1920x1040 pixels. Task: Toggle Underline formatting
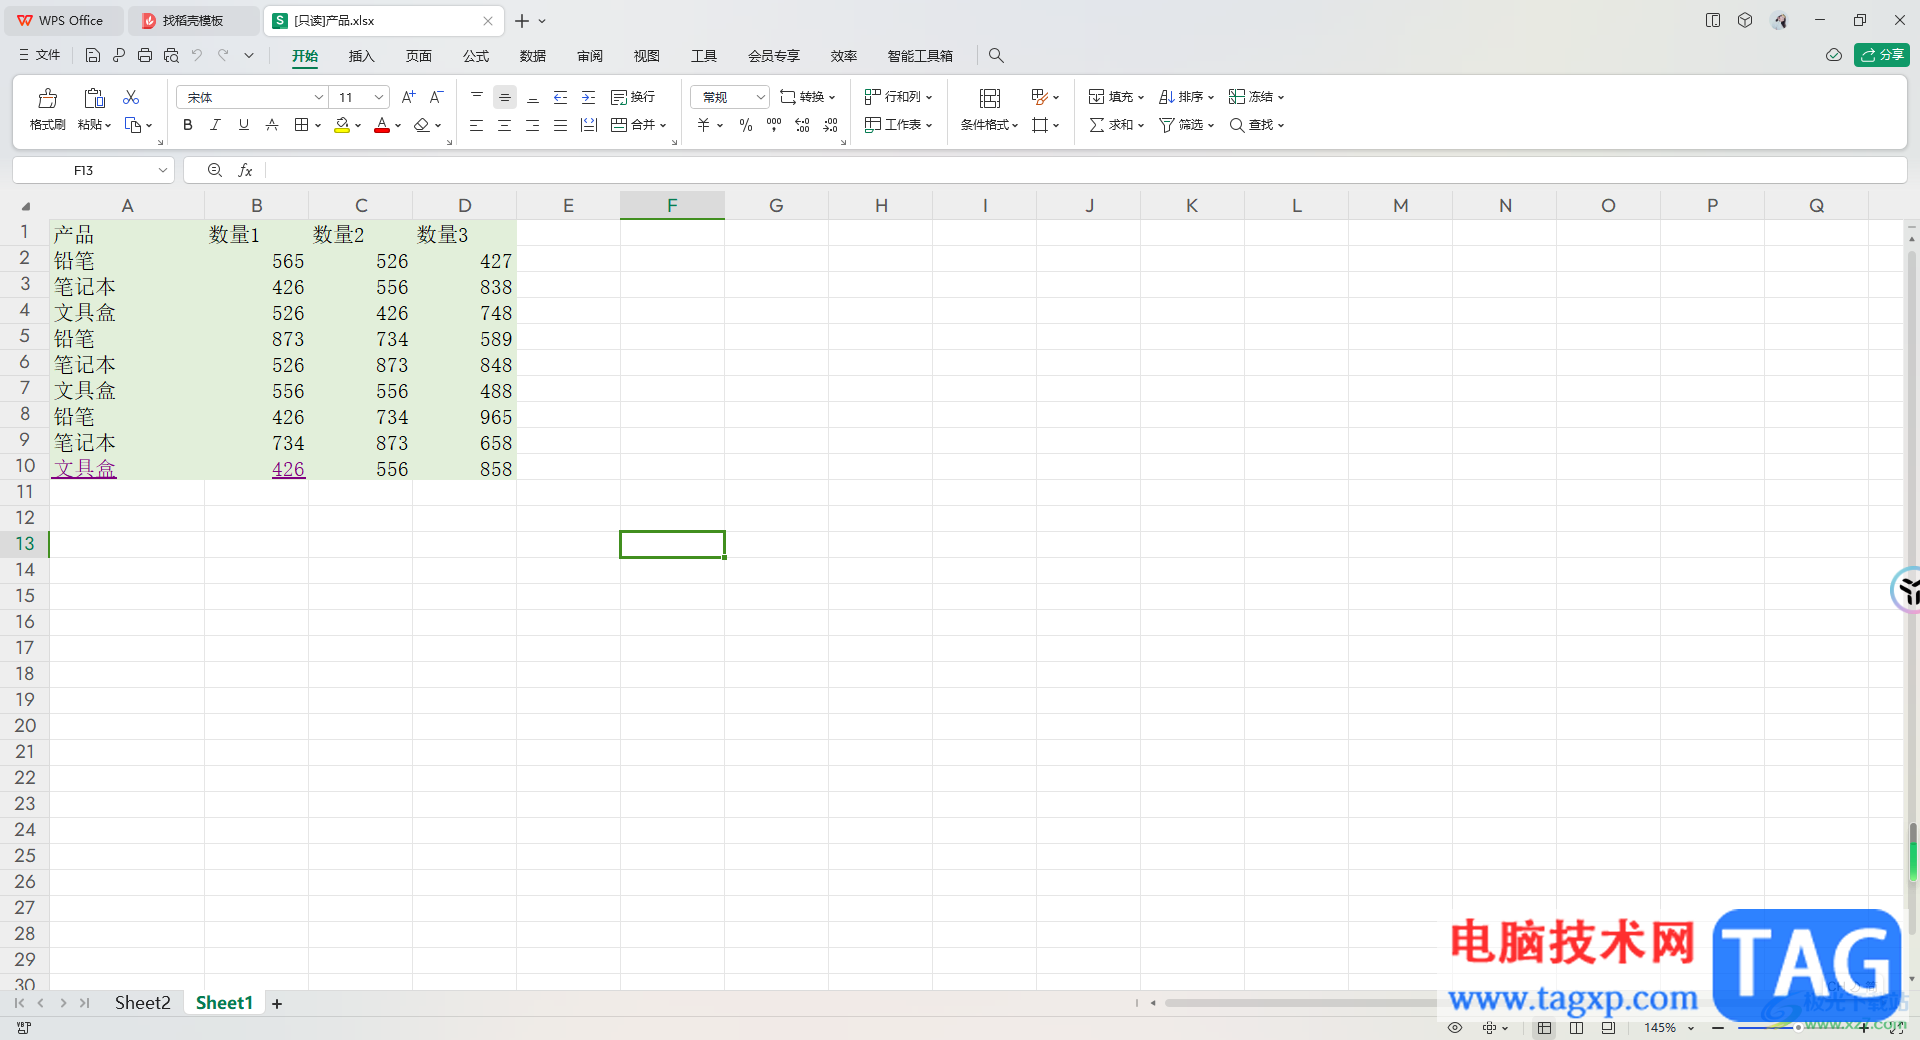pos(244,125)
